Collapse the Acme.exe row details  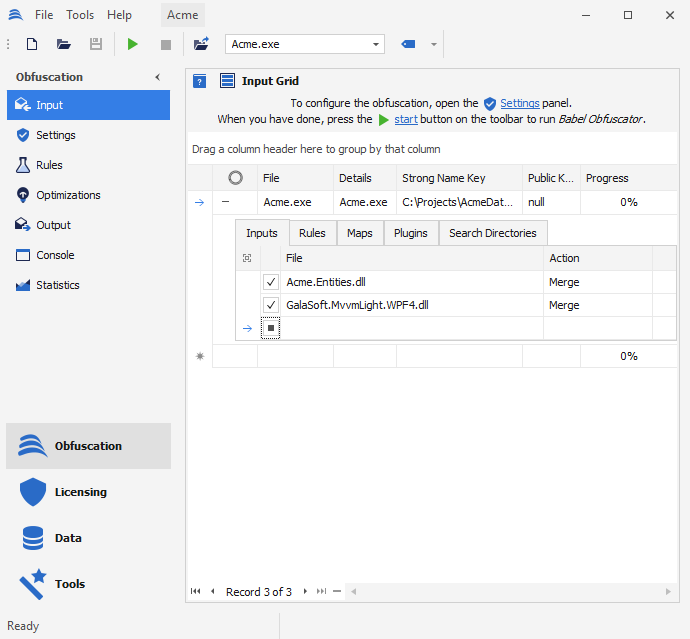(226, 202)
